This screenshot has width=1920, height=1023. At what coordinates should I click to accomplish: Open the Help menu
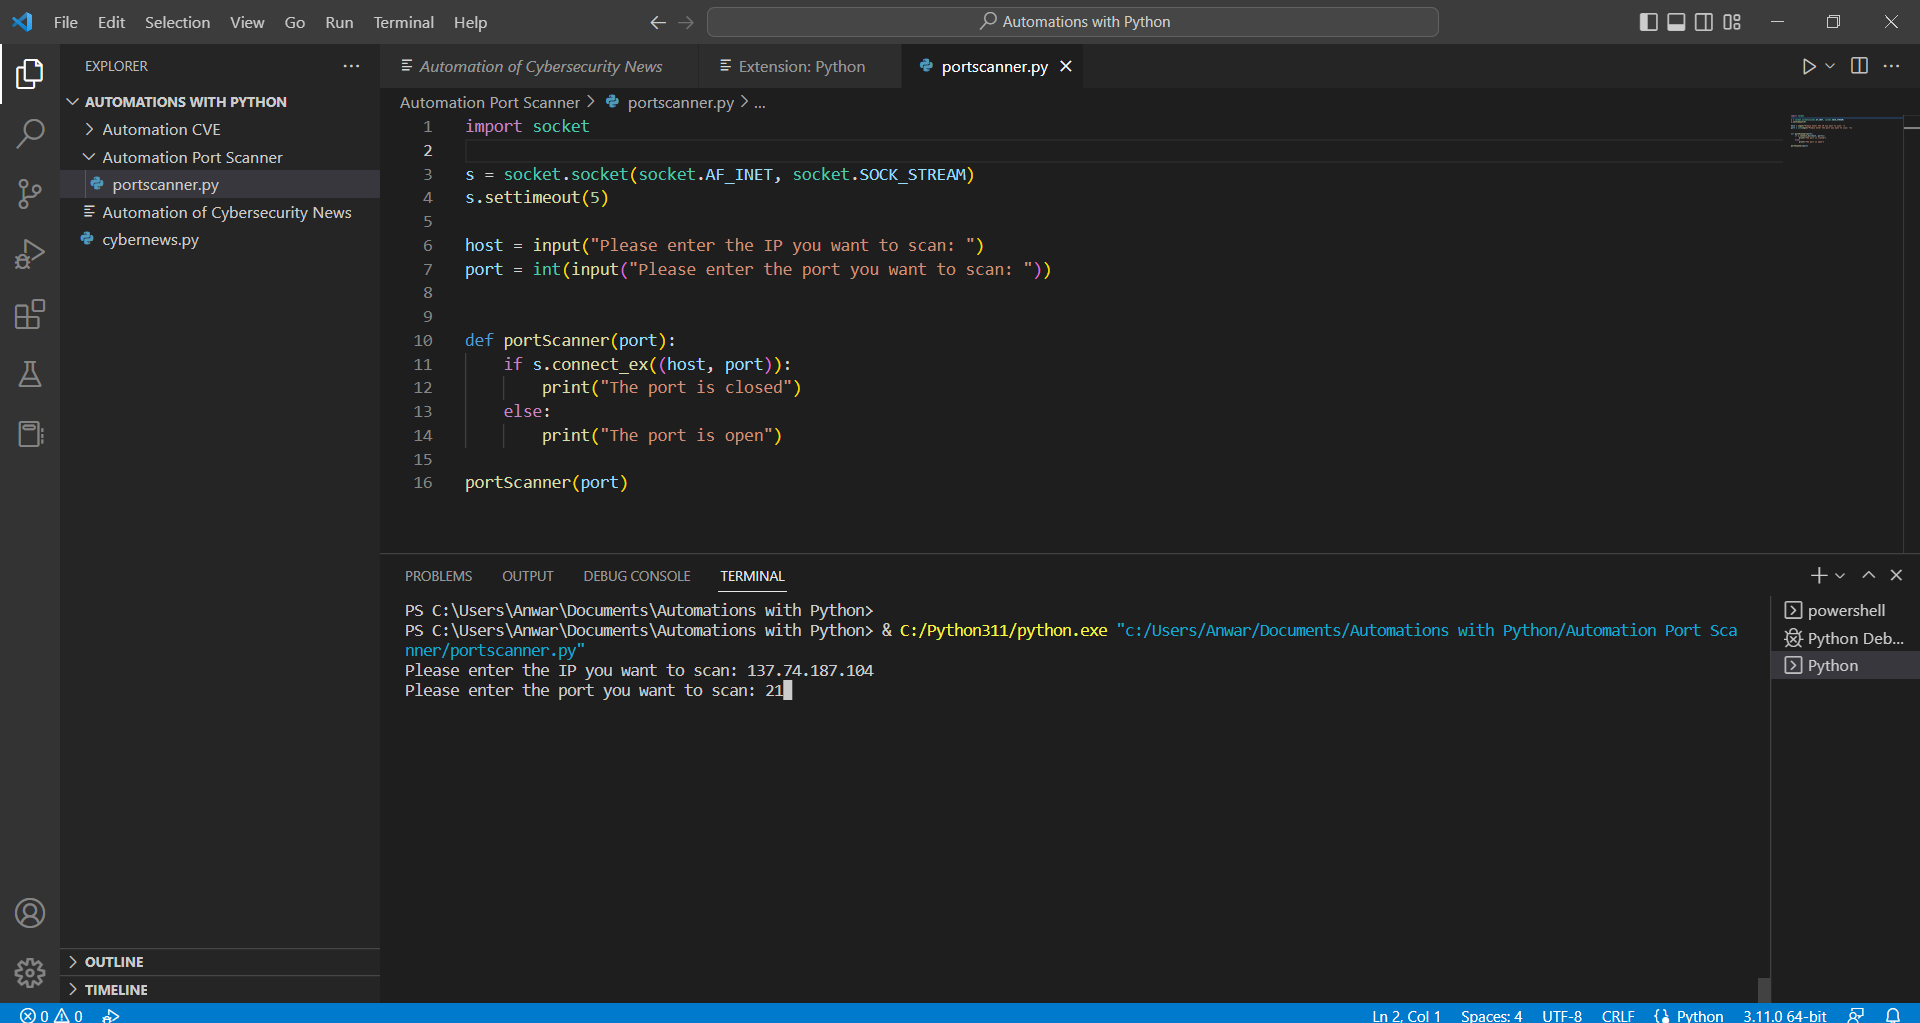tap(470, 22)
